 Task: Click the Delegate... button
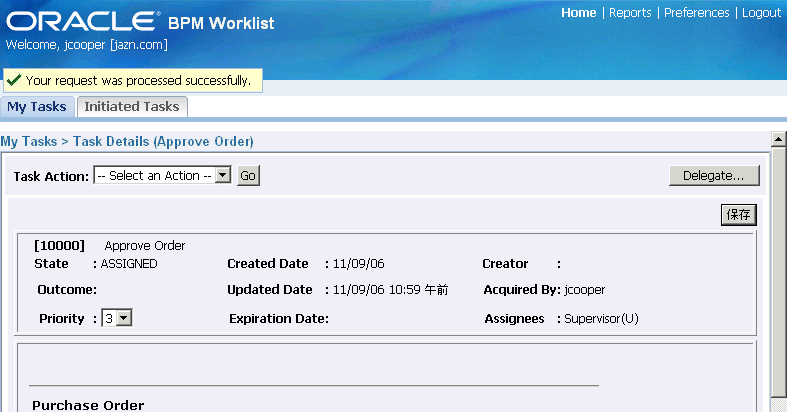714,176
